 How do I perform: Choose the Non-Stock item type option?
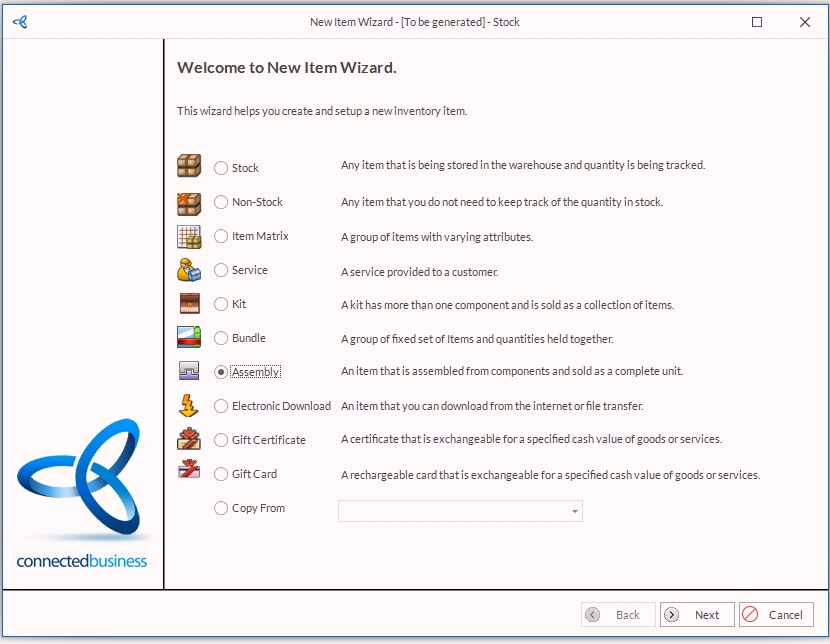click(x=221, y=203)
